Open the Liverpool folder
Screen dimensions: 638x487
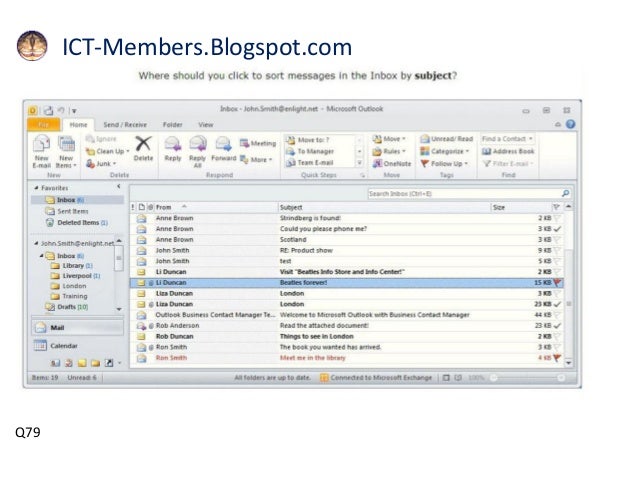click(x=75, y=276)
